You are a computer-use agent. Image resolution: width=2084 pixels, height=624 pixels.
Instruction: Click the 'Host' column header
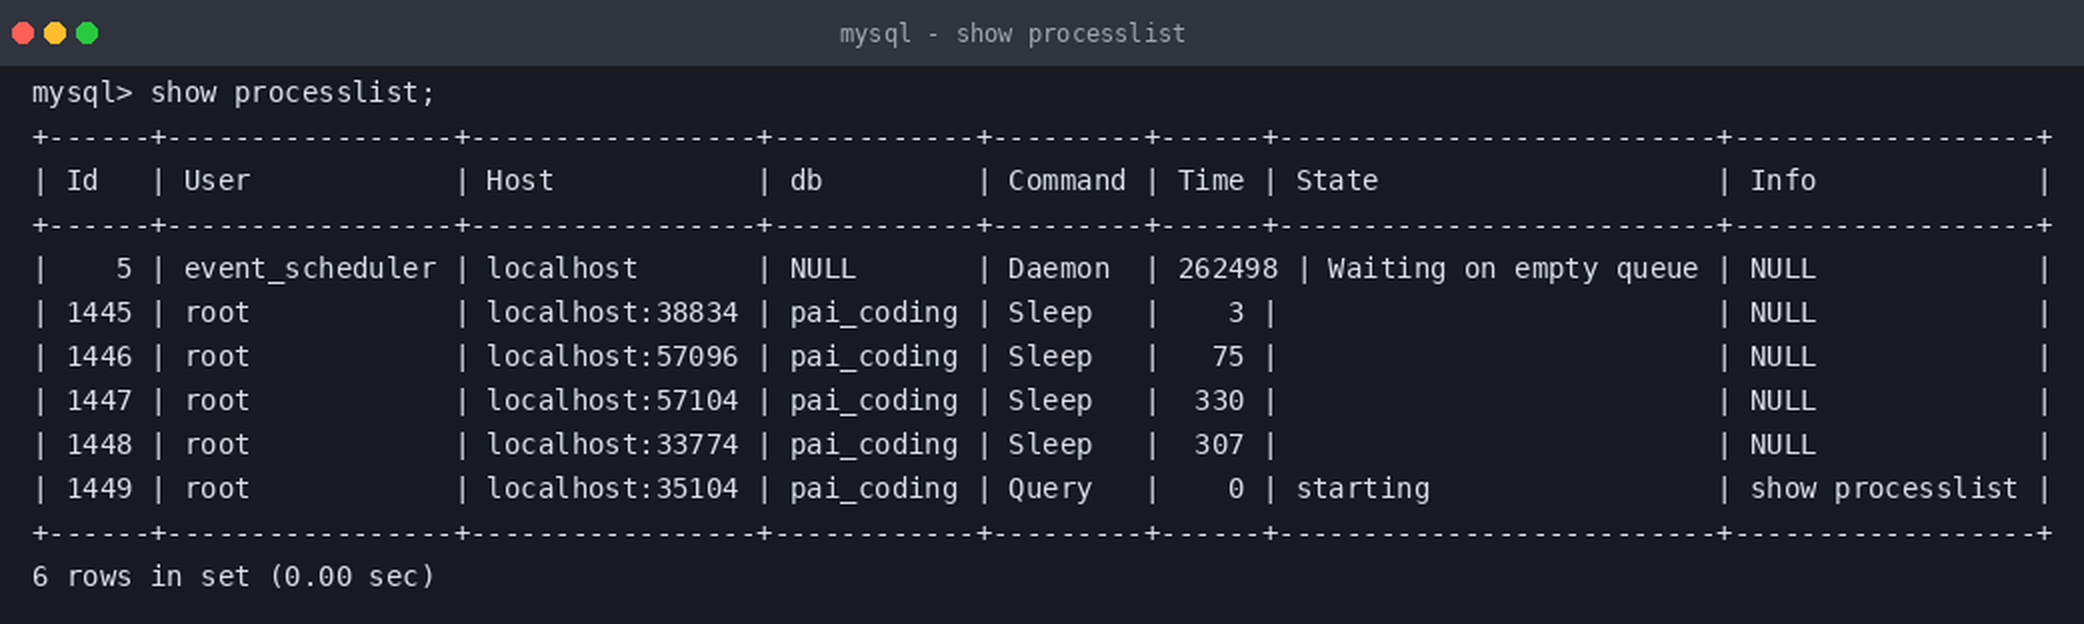pyautogui.click(x=519, y=181)
